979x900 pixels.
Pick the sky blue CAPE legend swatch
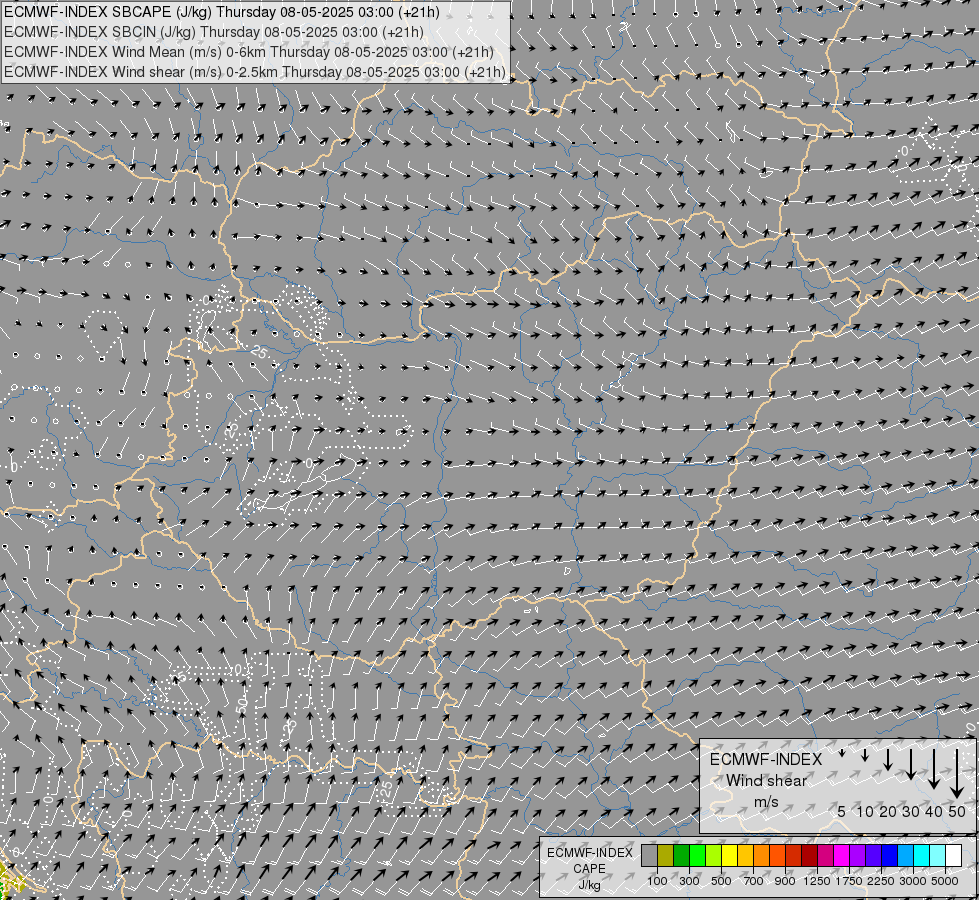(905, 855)
